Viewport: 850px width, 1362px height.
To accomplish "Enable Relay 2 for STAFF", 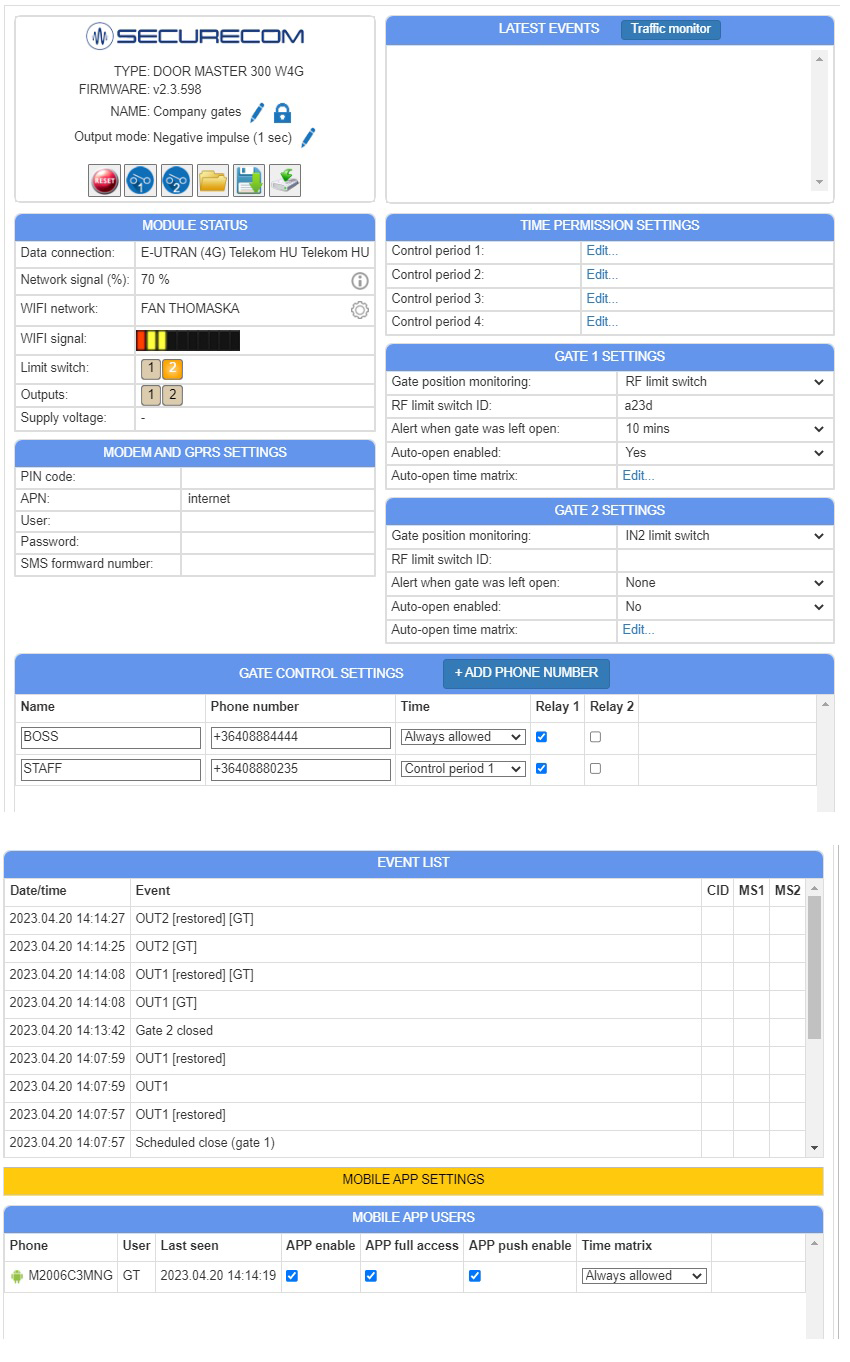I will pyautogui.click(x=596, y=769).
